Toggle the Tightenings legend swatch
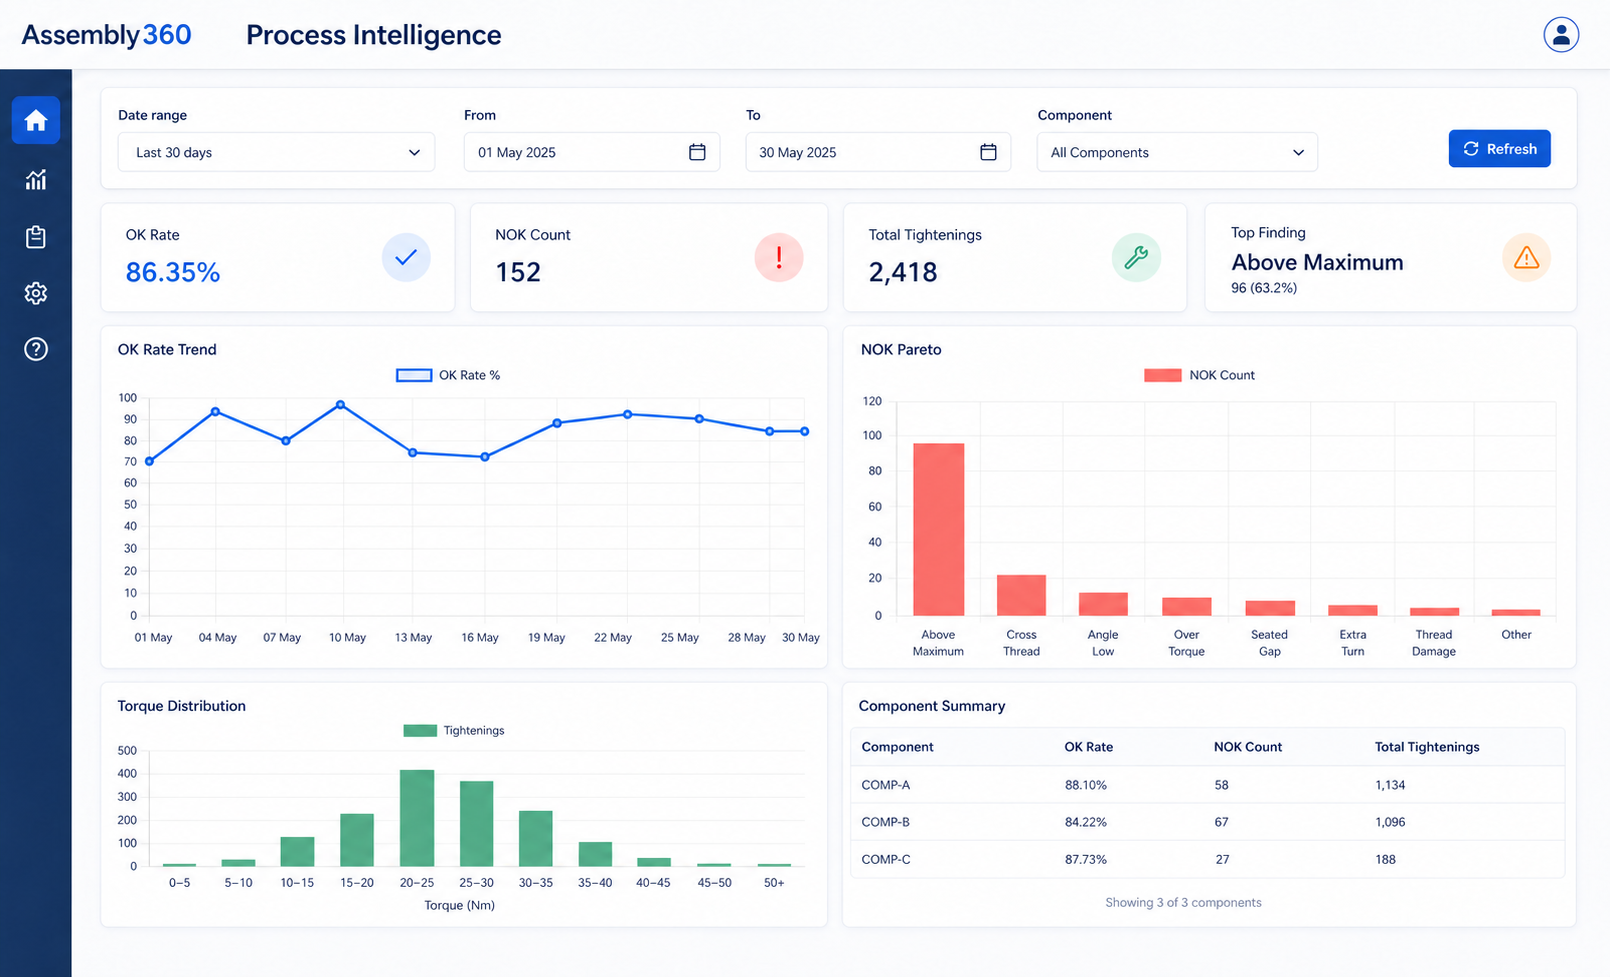 [x=420, y=730]
